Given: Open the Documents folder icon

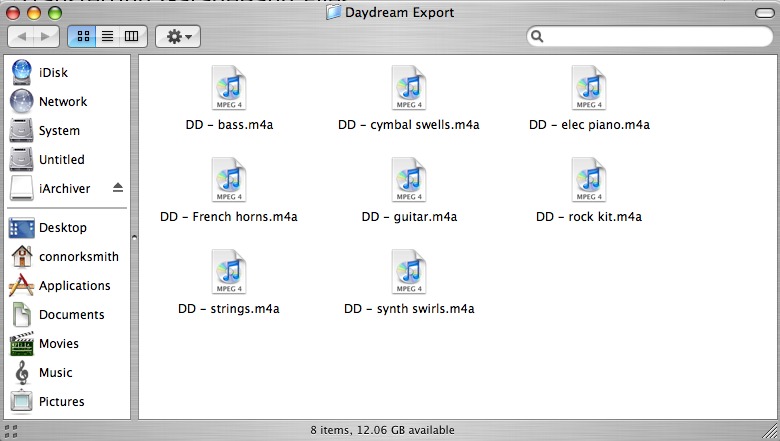Looking at the screenshot, I should point(21,314).
